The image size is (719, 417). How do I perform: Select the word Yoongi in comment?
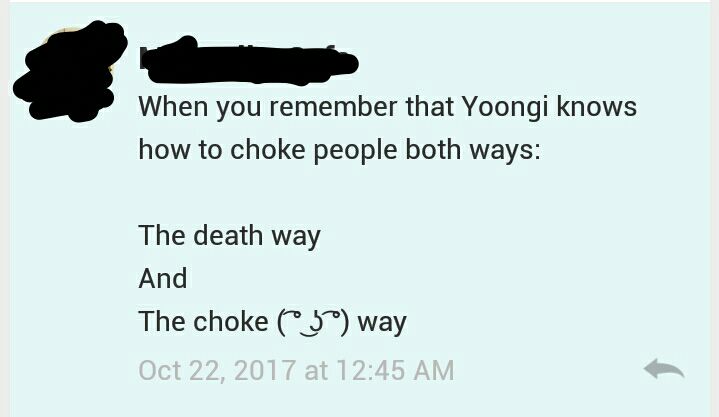(x=505, y=108)
